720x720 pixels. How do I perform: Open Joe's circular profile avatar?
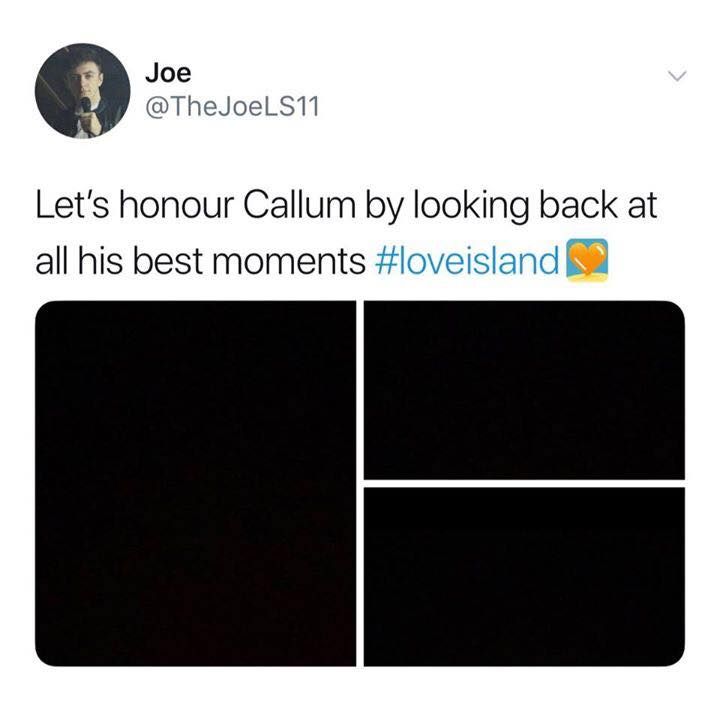point(83,91)
